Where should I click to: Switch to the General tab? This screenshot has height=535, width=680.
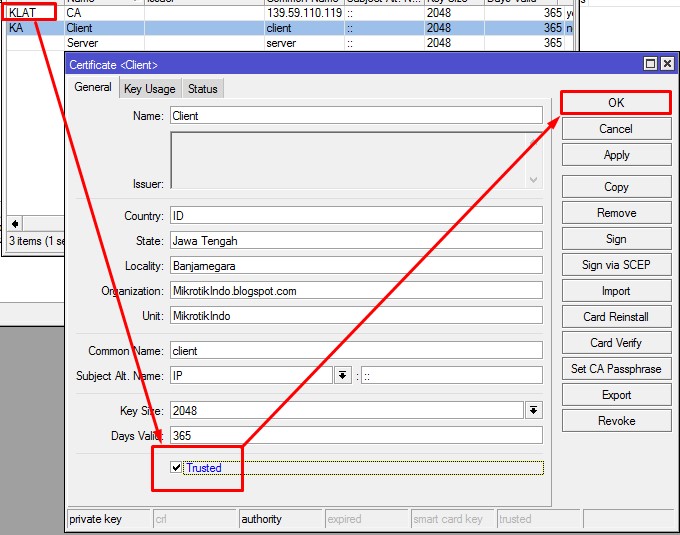(93, 87)
